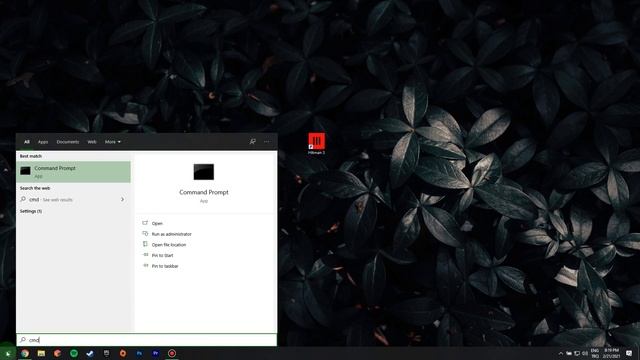This screenshot has height=360, width=640.
Task: Switch to the All search tab
Action: pos(27,142)
